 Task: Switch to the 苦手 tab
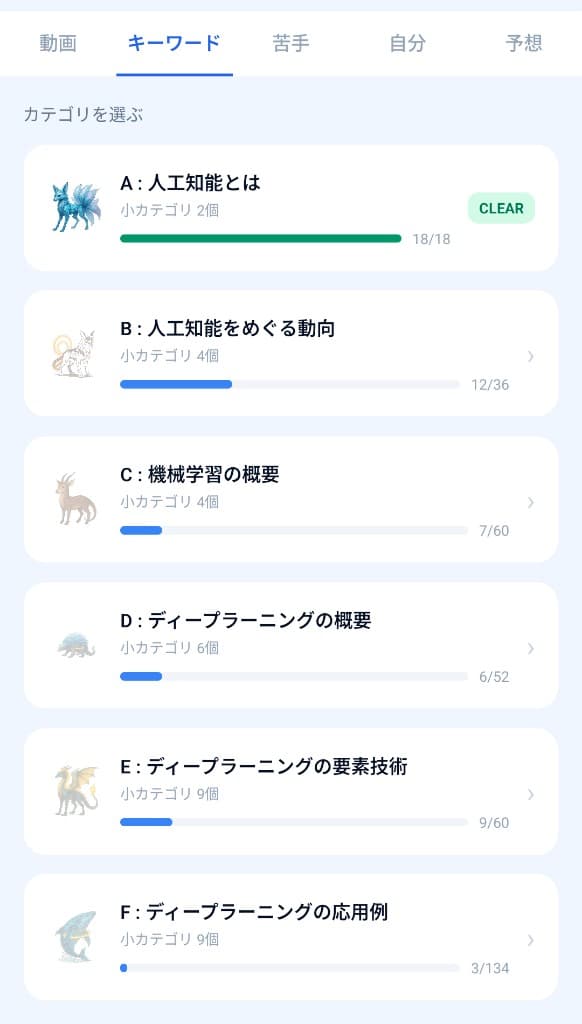[290, 44]
